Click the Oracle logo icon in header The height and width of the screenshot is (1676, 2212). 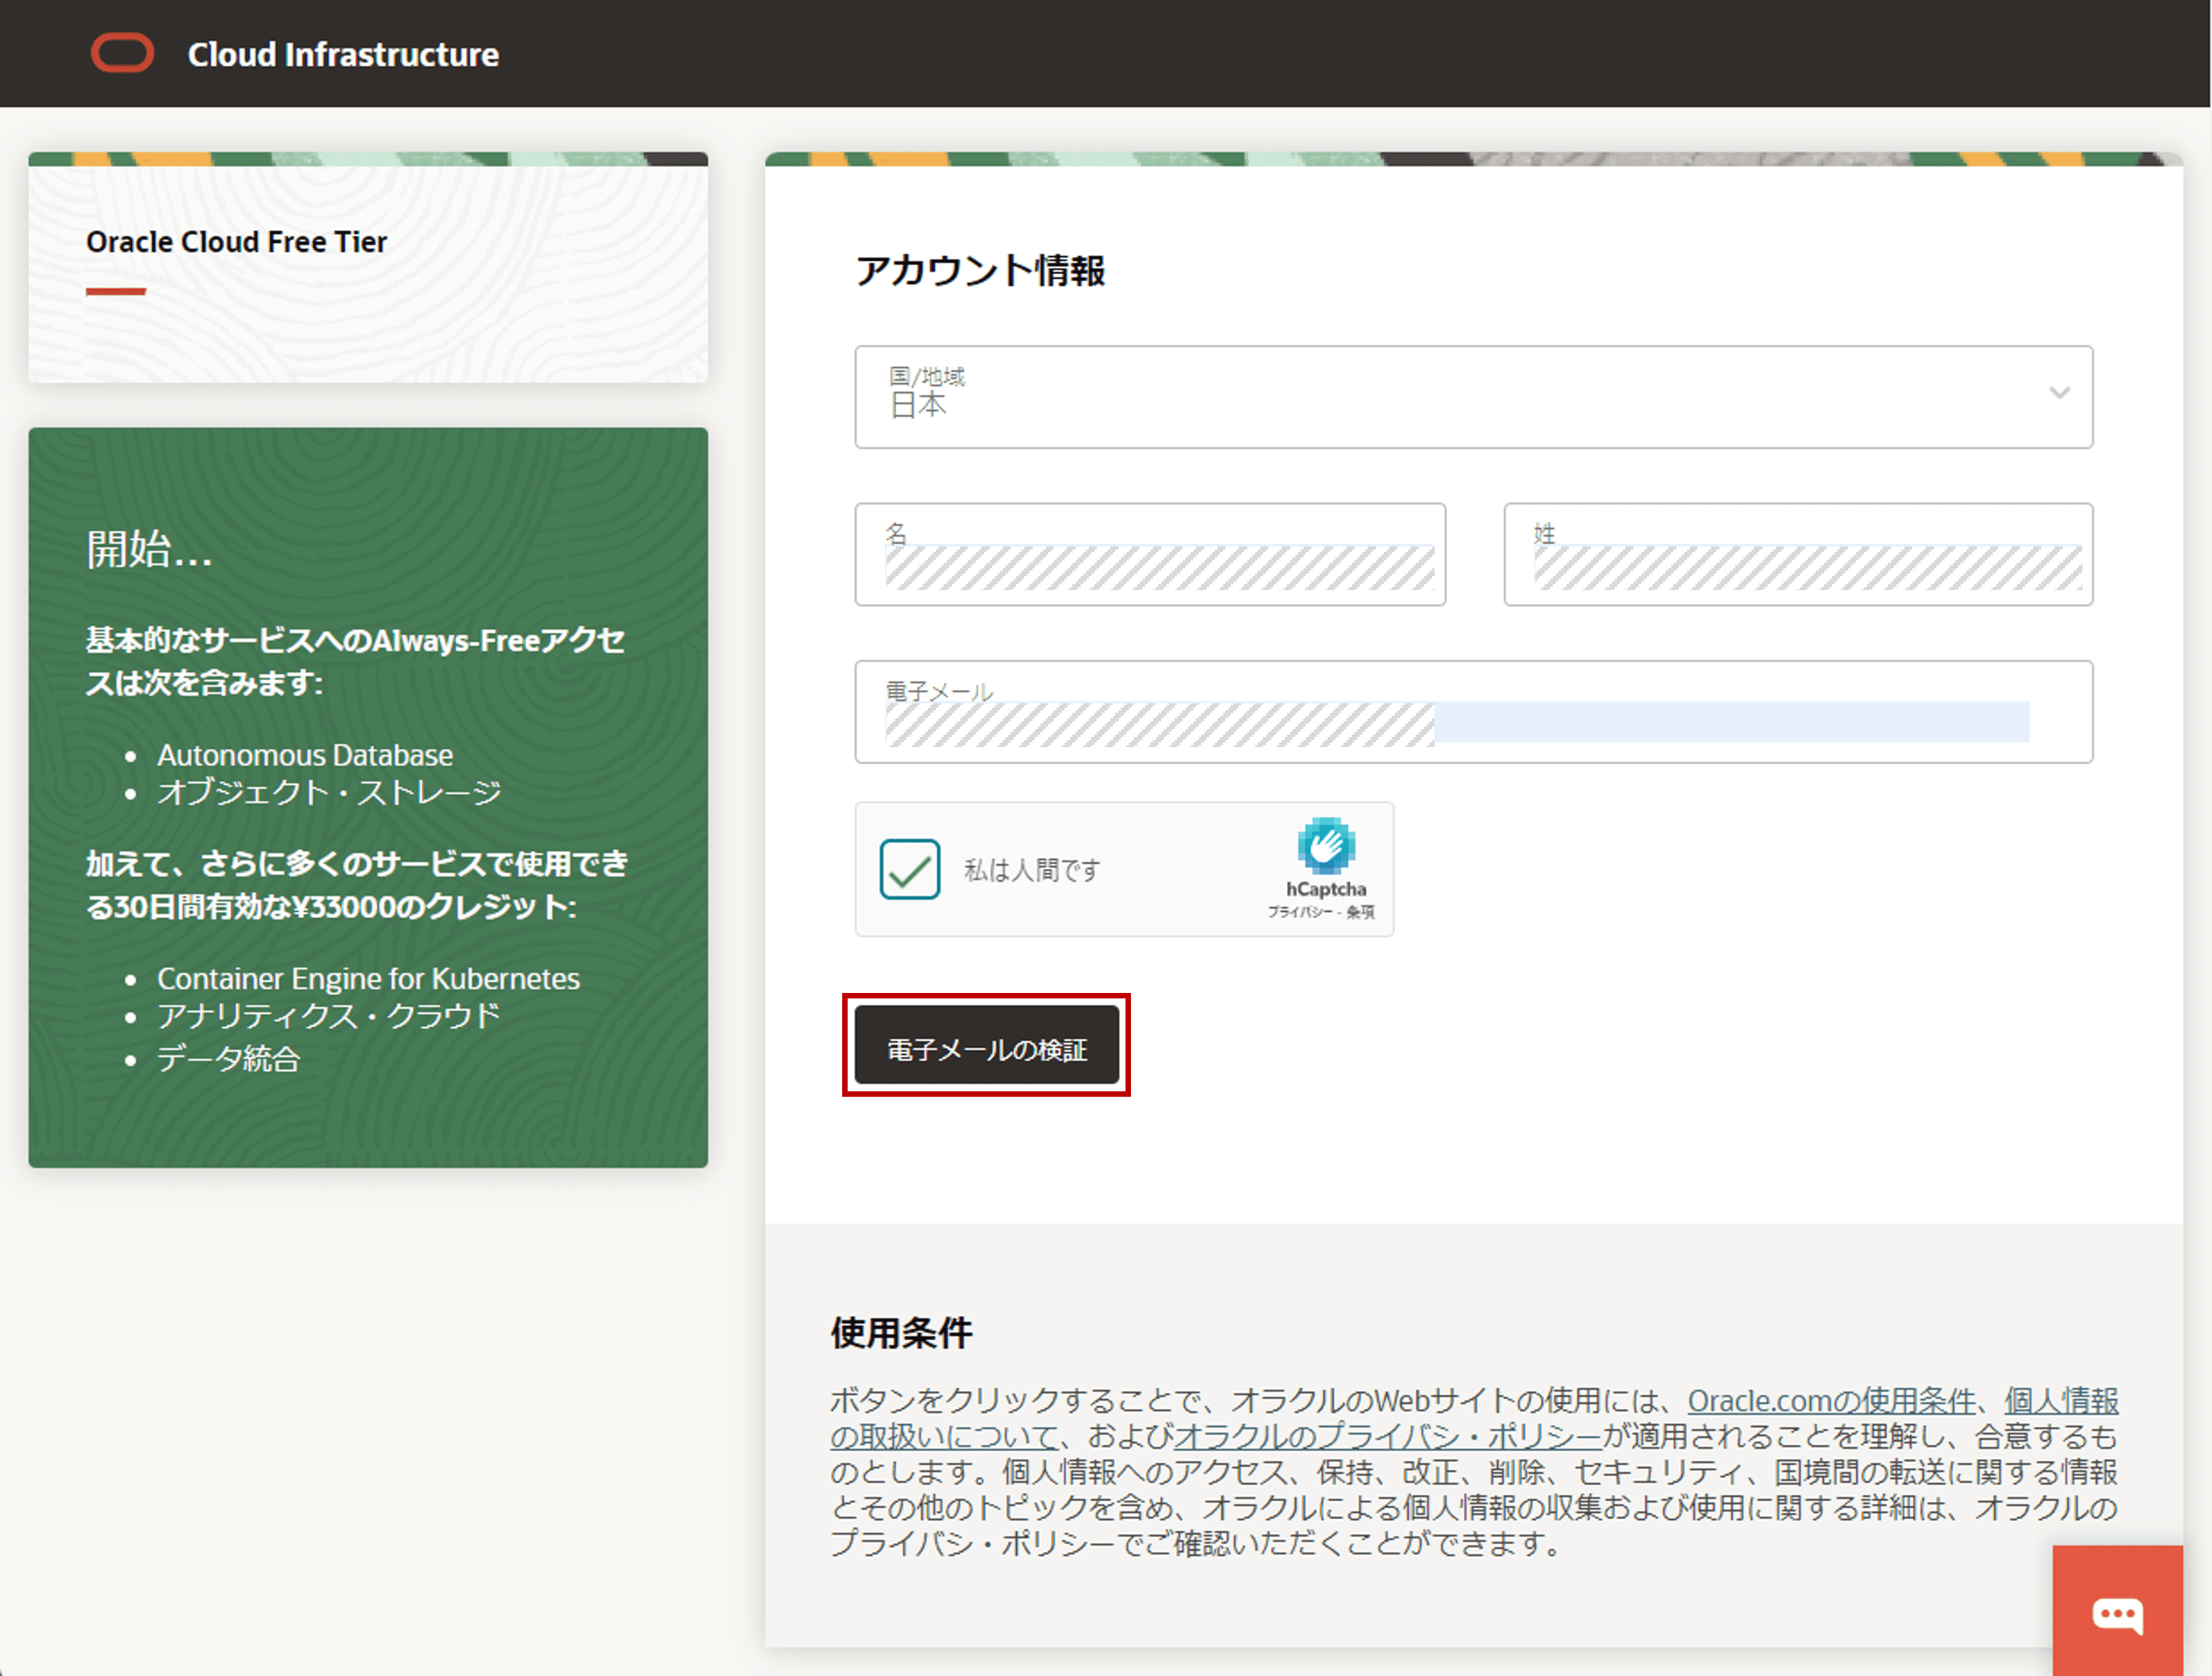coord(122,53)
